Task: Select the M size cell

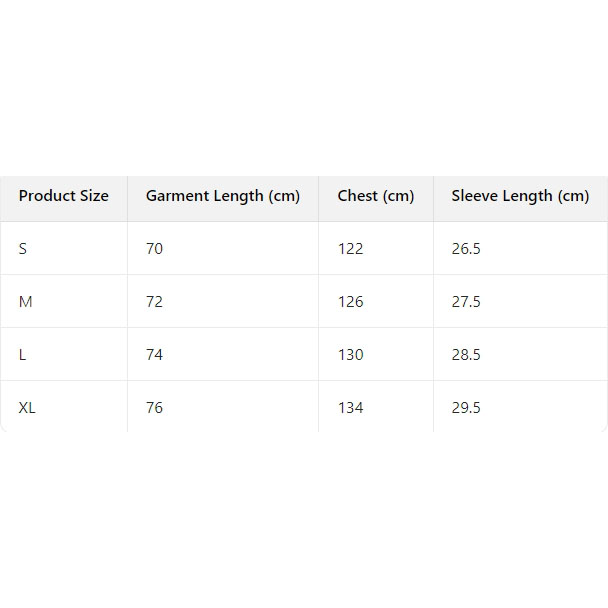Action: [26, 302]
